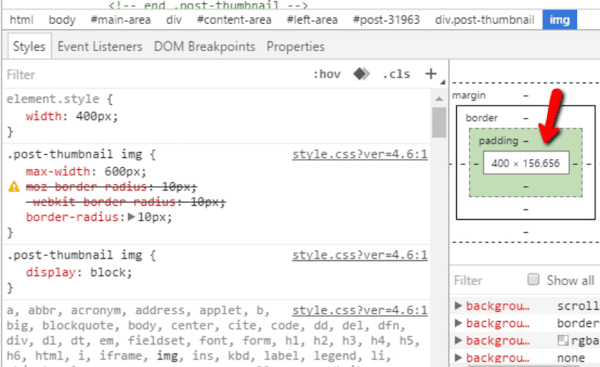The width and height of the screenshot is (600, 367).
Task: Expand the background property showing none
Action: [458, 357]
